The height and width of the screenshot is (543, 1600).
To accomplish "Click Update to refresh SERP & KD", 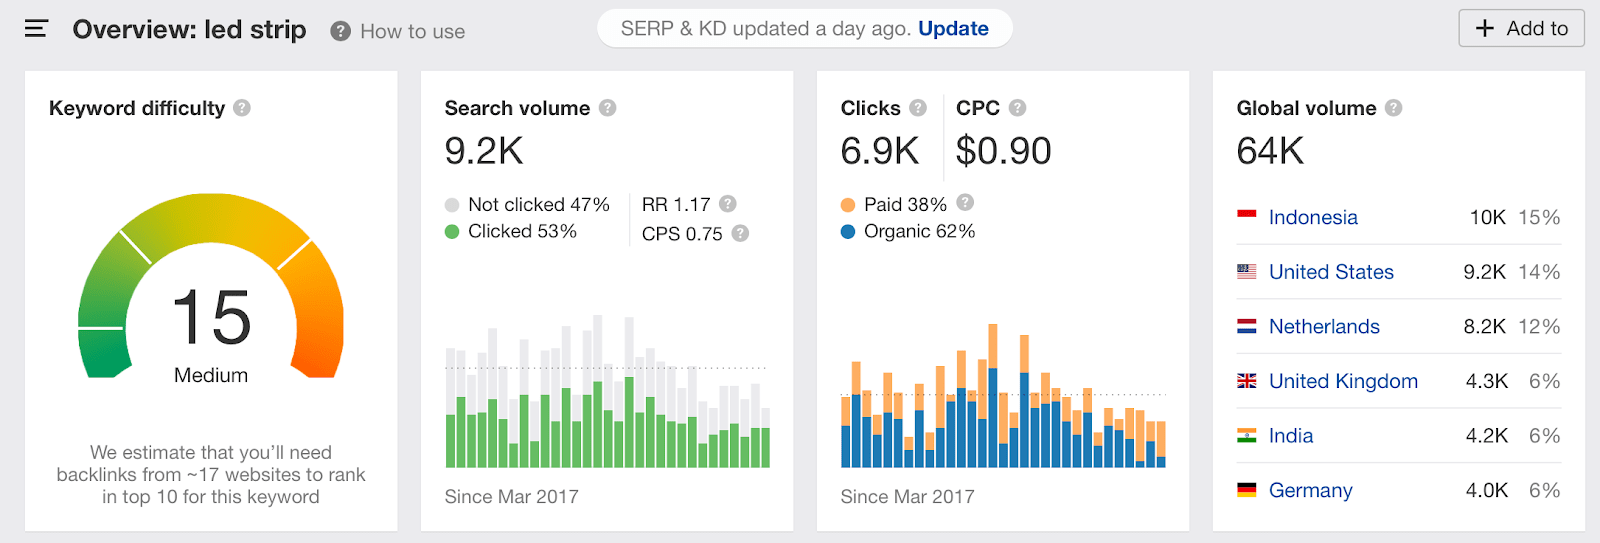I will coord(953,29).
